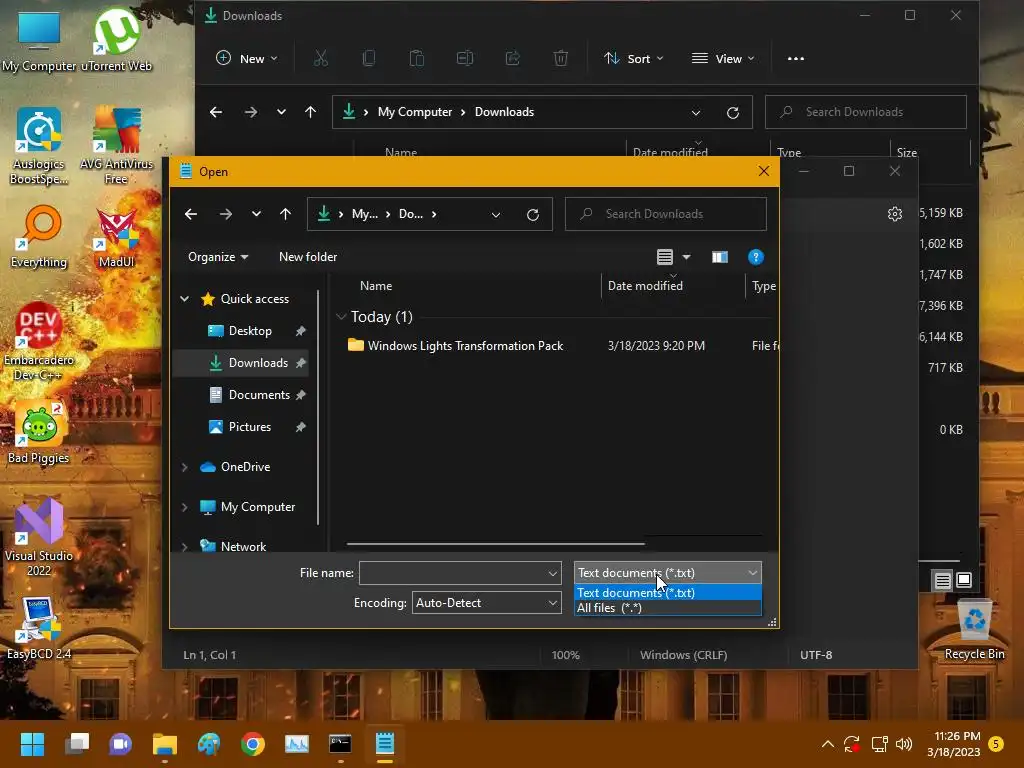
Task: Expand the Open dialog address bar history
Action: [x=496, y=214]
